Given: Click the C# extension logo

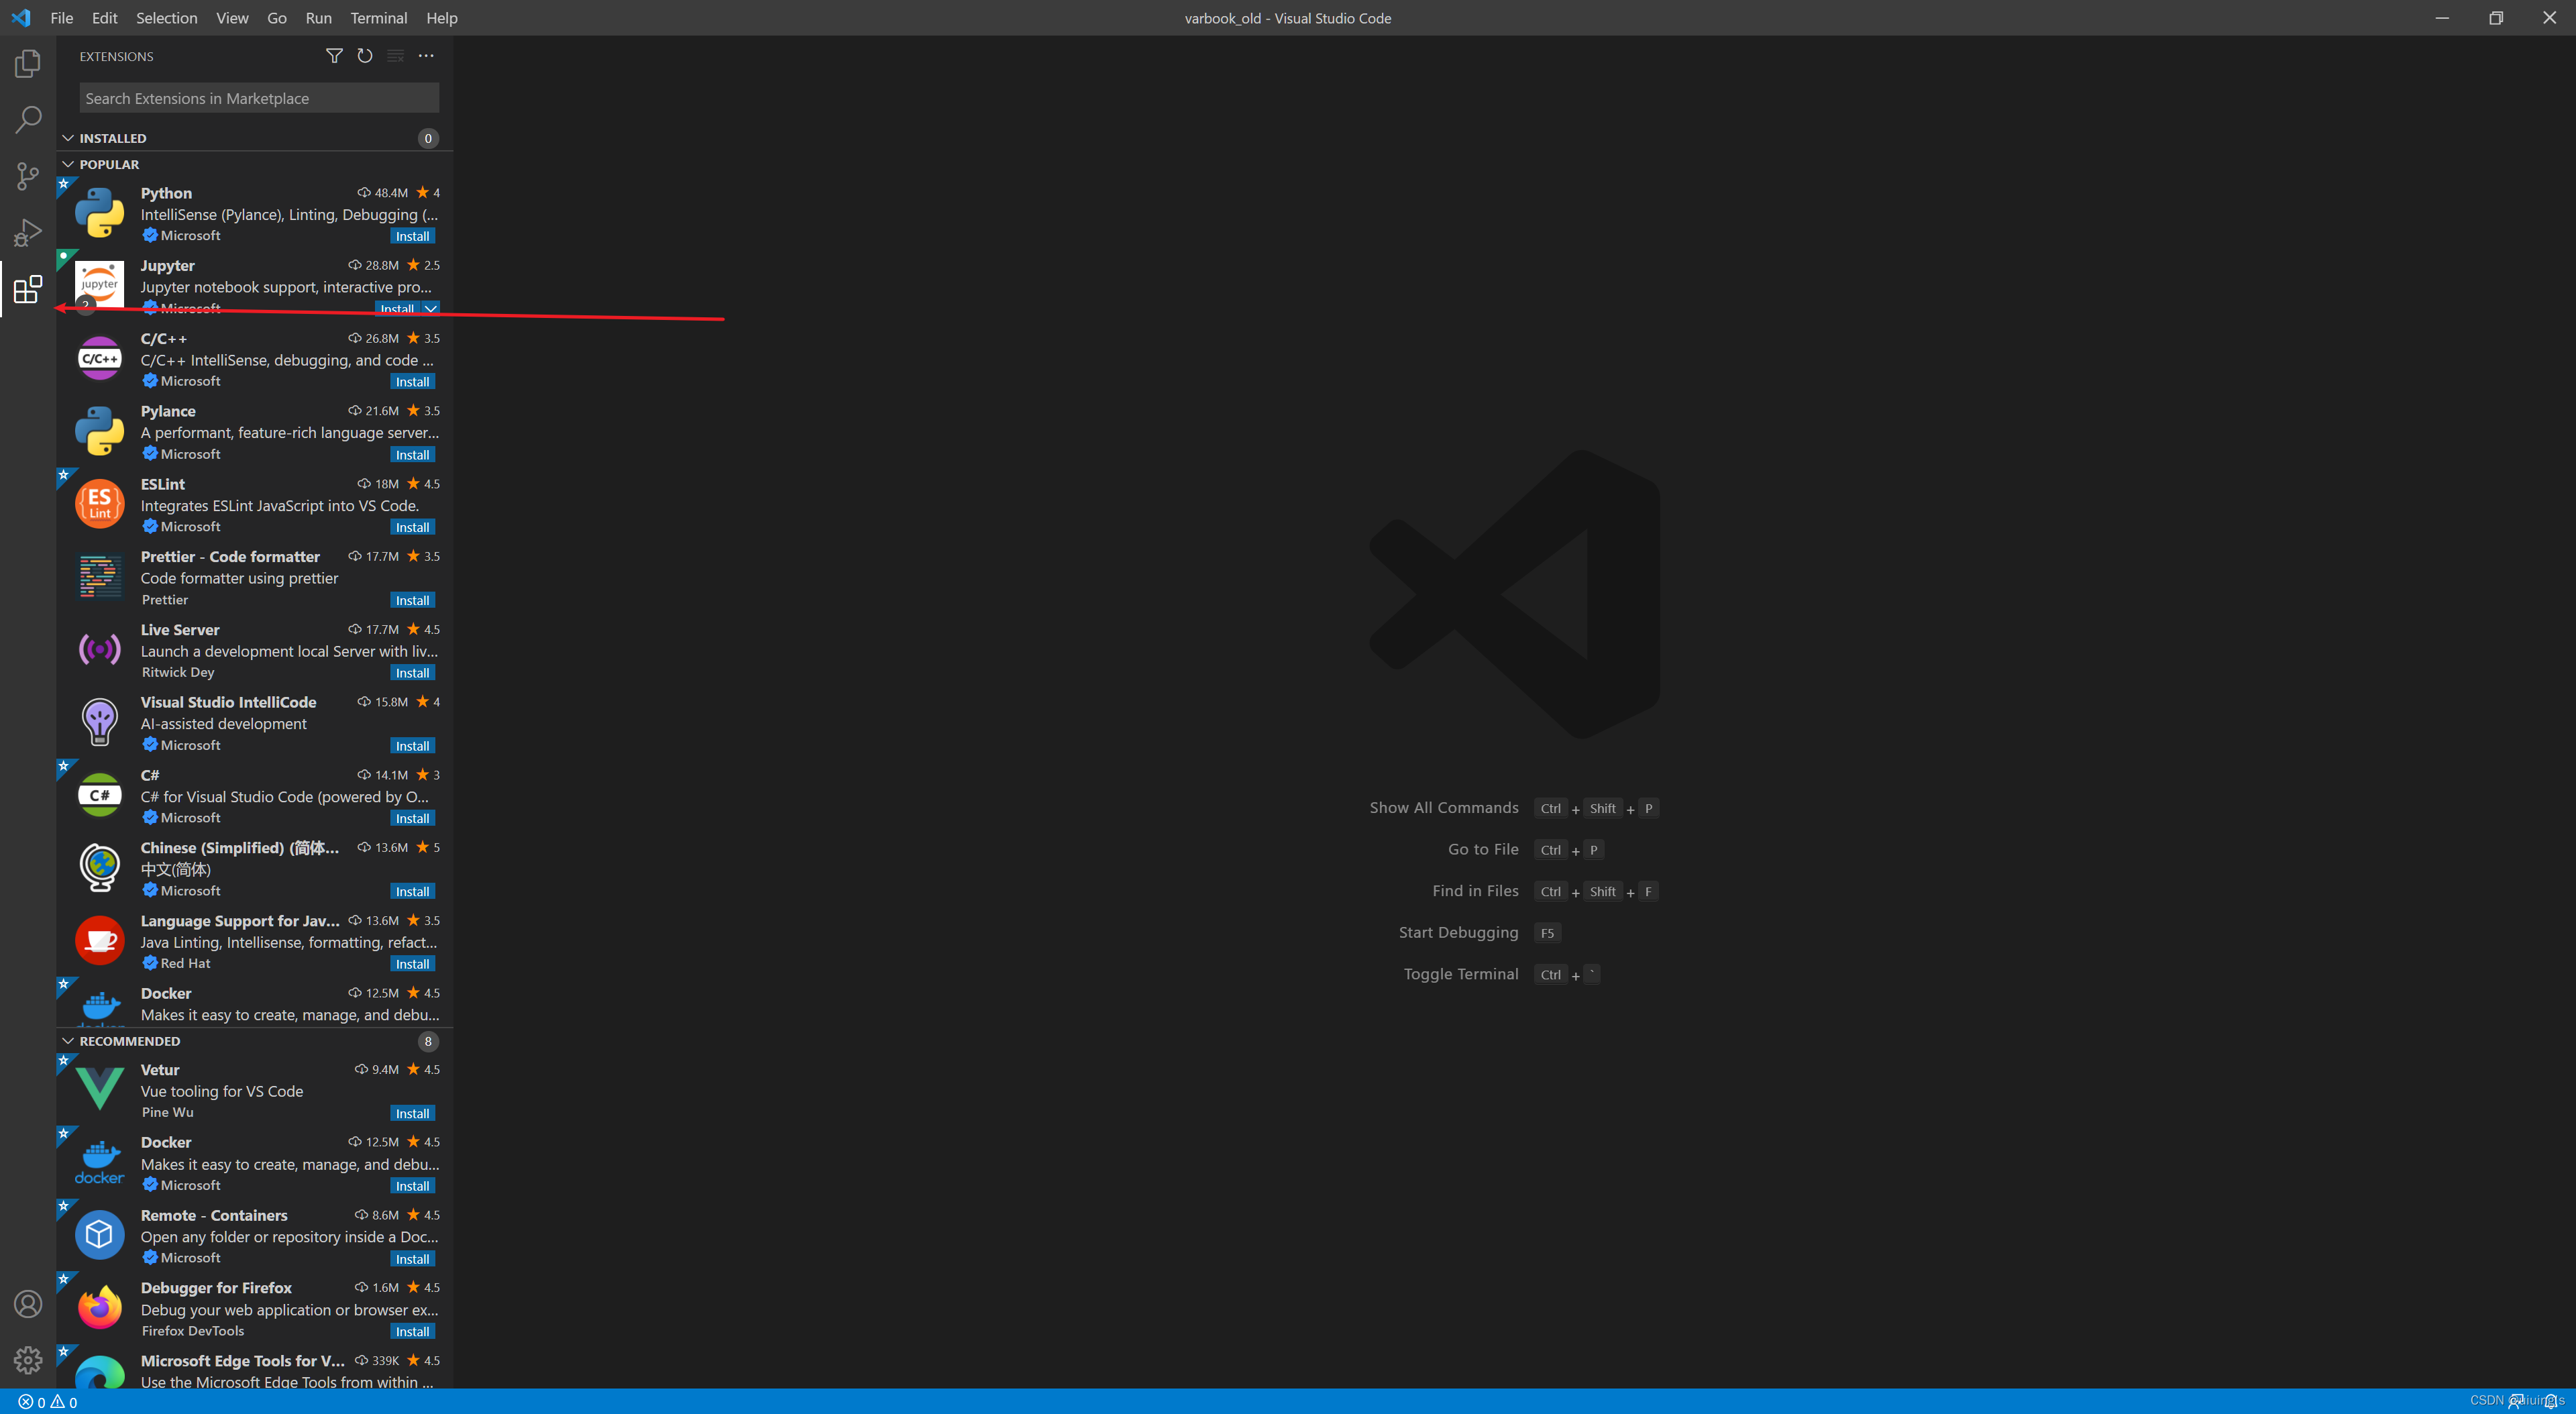Looking at the screenshot, I should coord(100,795).
